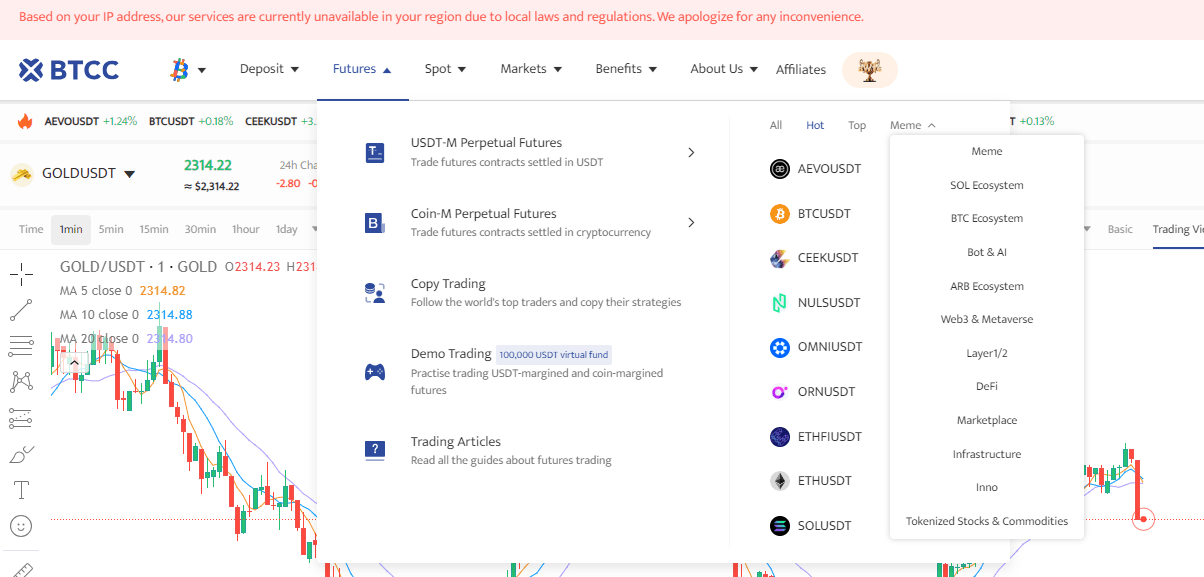Select the trend line drawing tool
1204x577 pixels.
(x=21, y=310)
